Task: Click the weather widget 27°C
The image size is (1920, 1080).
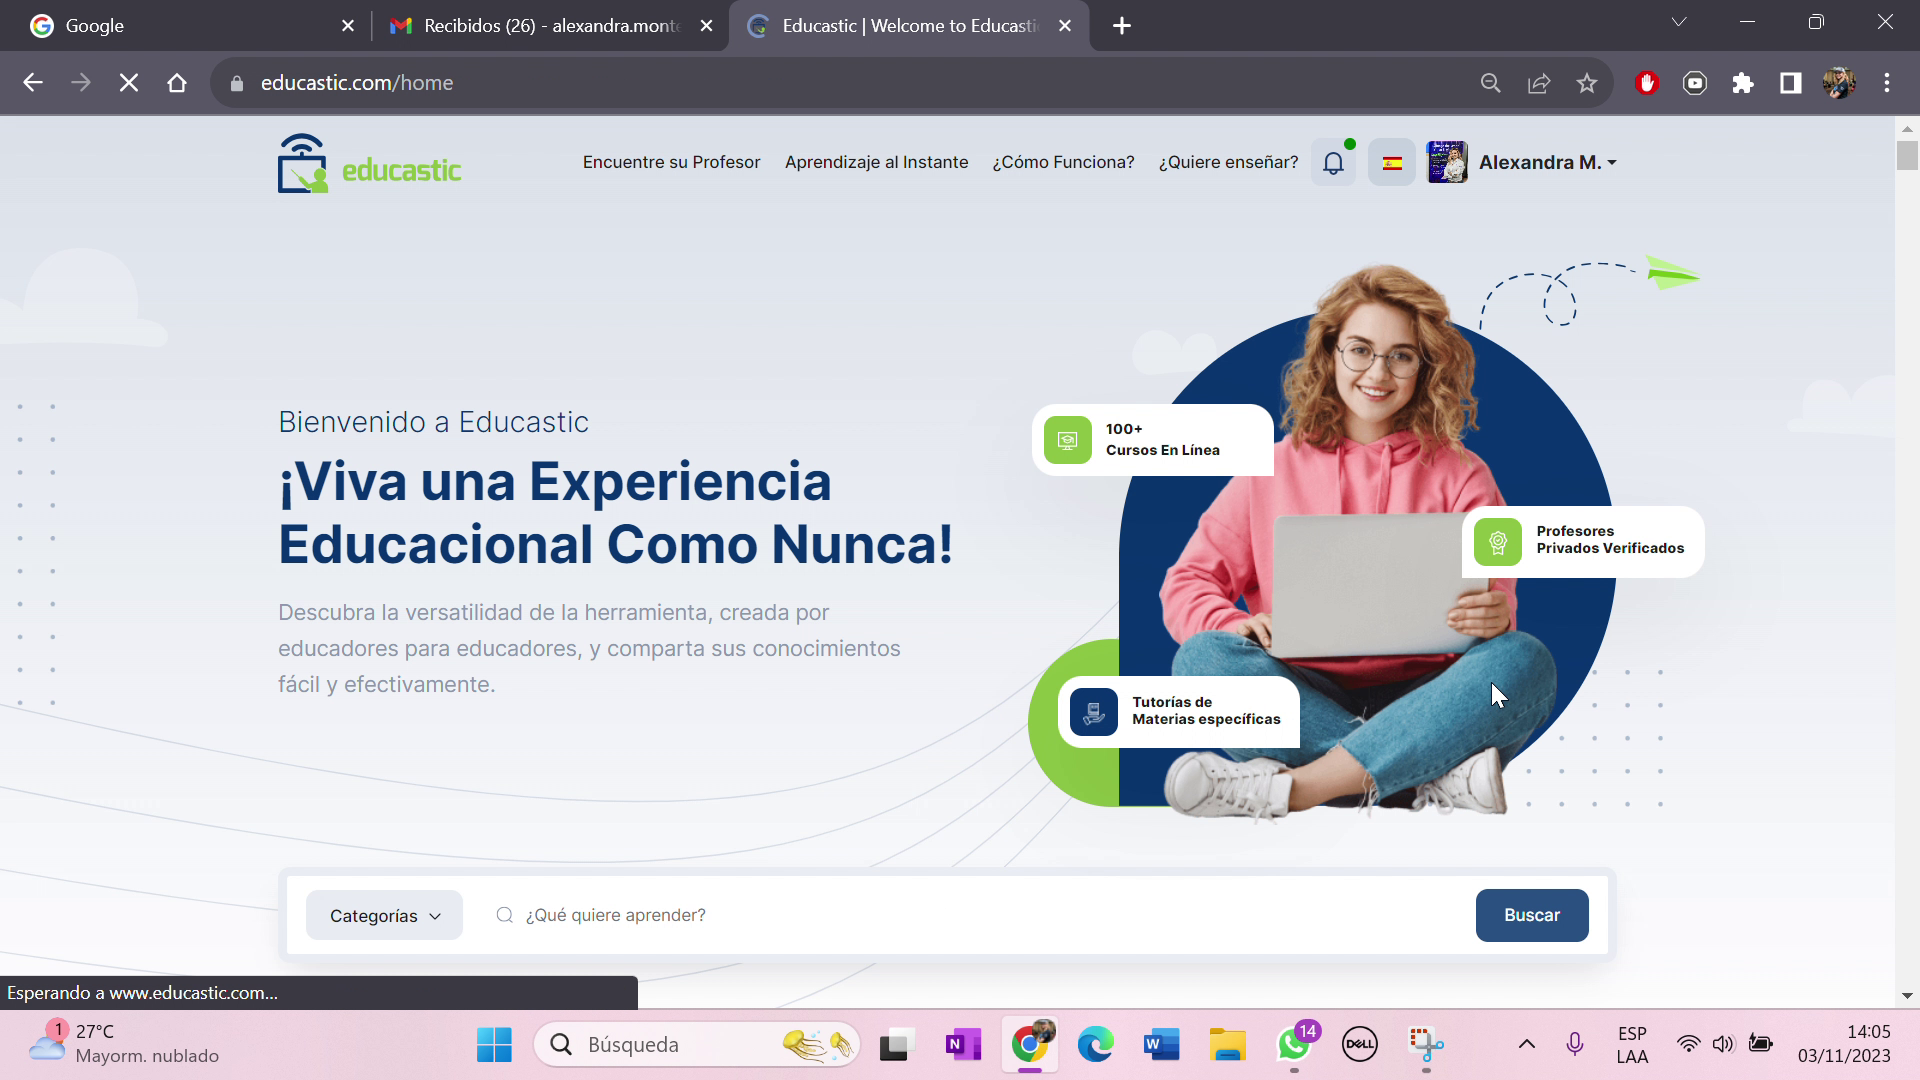Action: point(125,1044)
